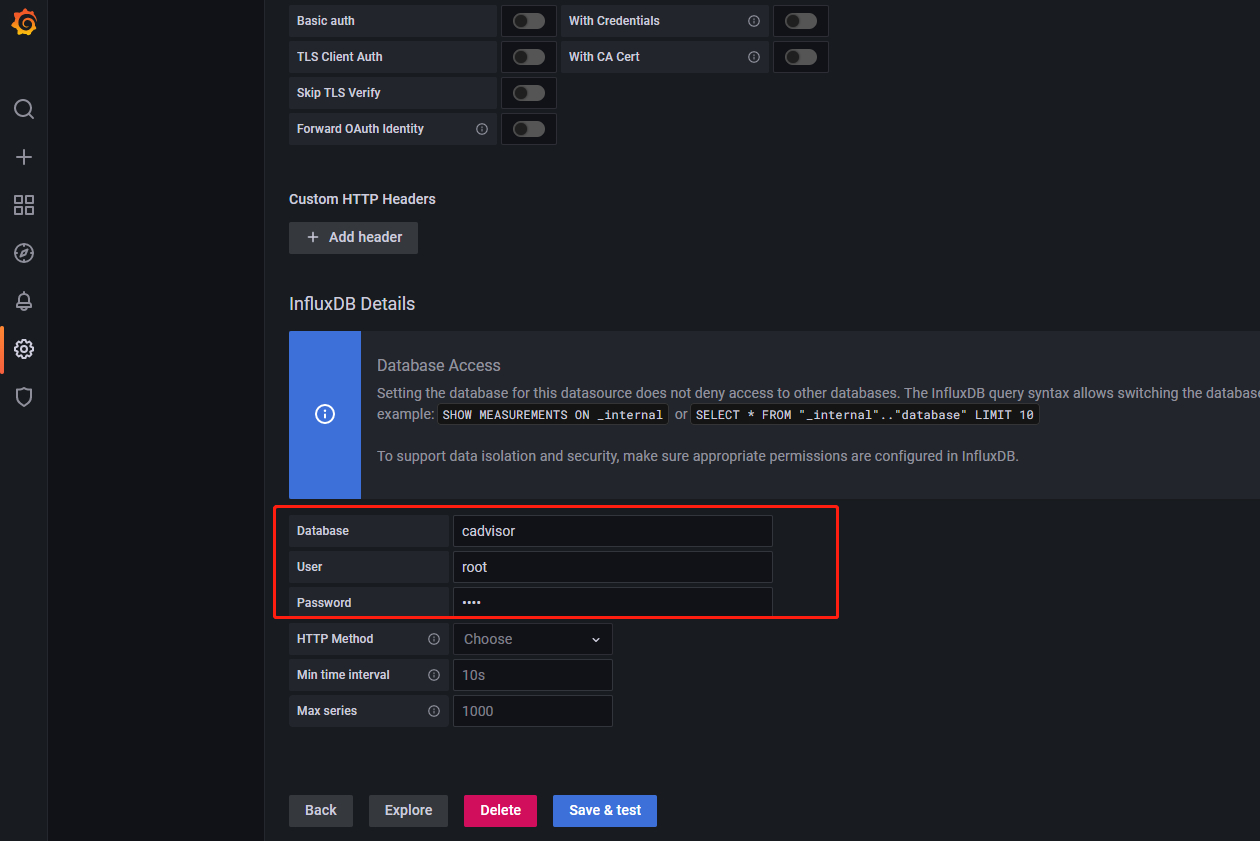Open the Dashboards four-squares icon
The height and width of the screenshot is (841, 1260).
(24, 205)
